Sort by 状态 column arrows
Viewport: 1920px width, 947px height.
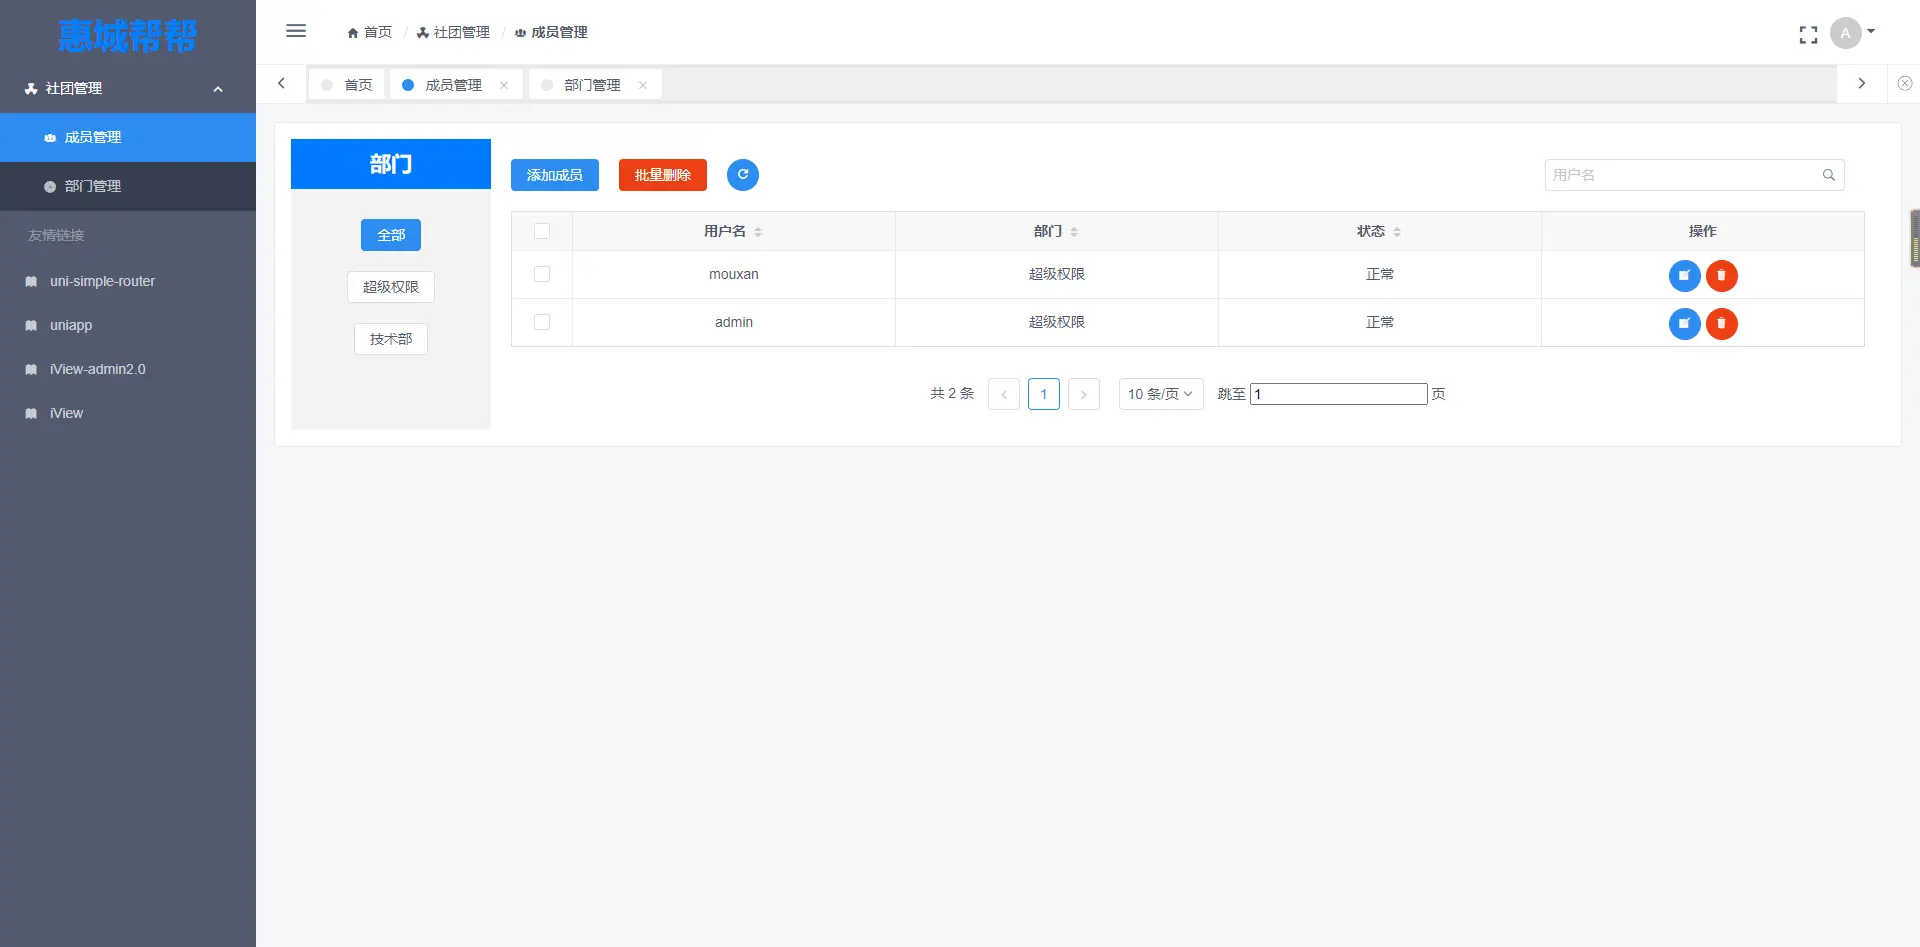[x=1397, y=232]
